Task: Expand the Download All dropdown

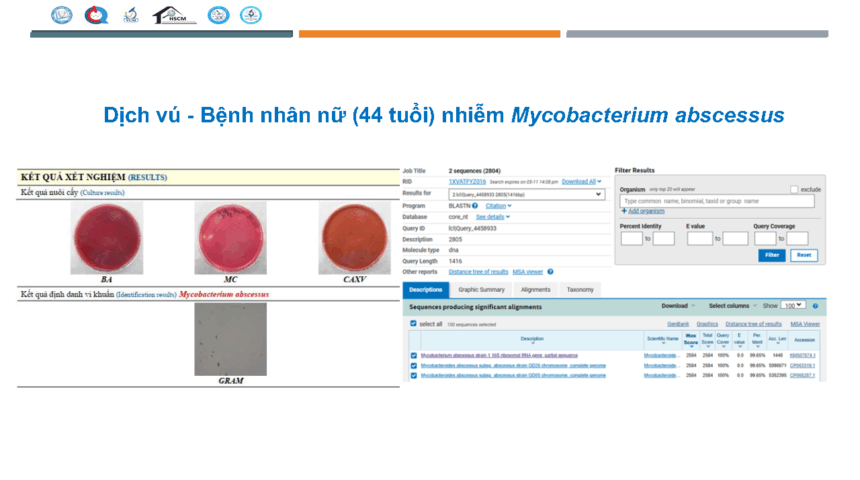Action: coord(582,182)
